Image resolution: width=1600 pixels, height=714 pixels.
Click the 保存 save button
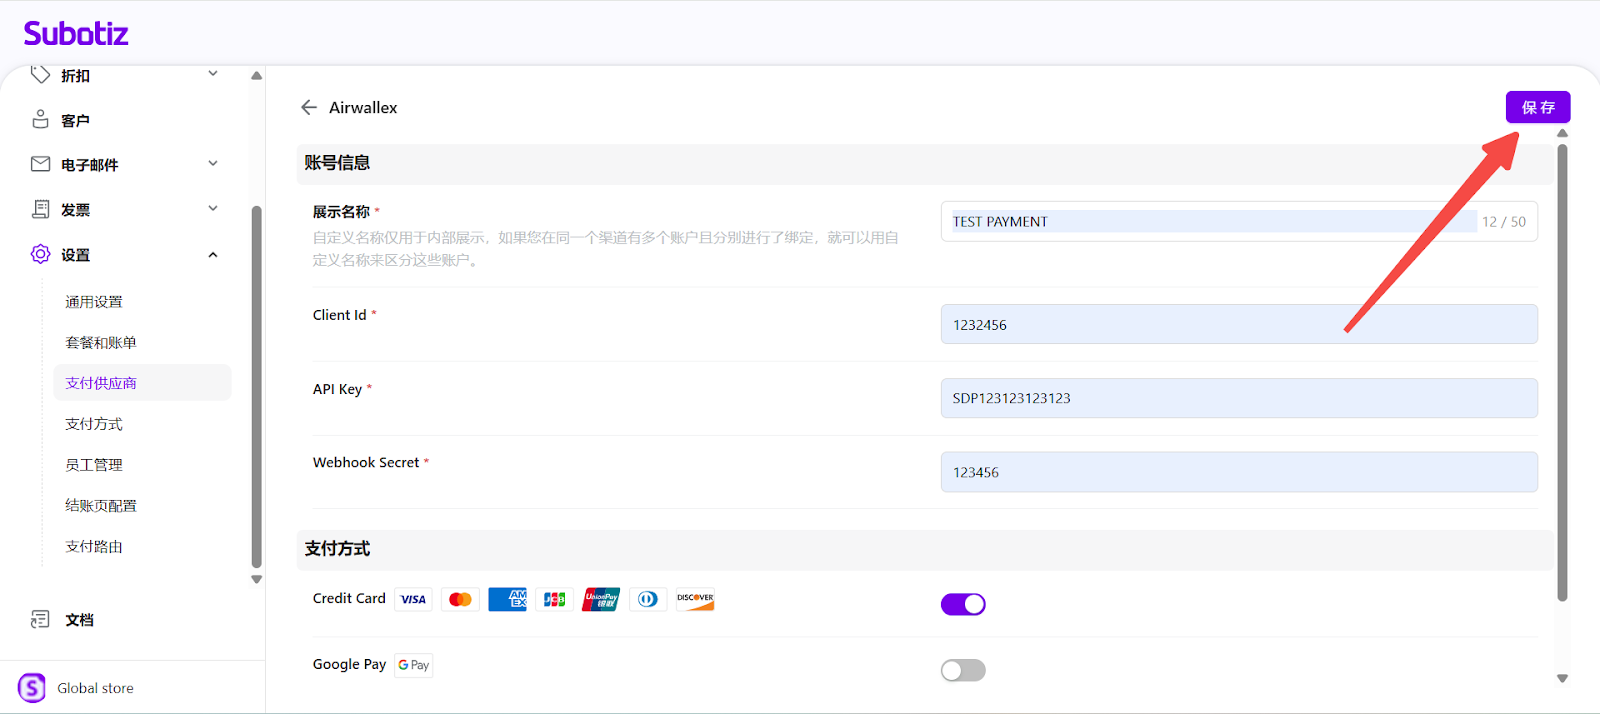[x=1537, y=107]
